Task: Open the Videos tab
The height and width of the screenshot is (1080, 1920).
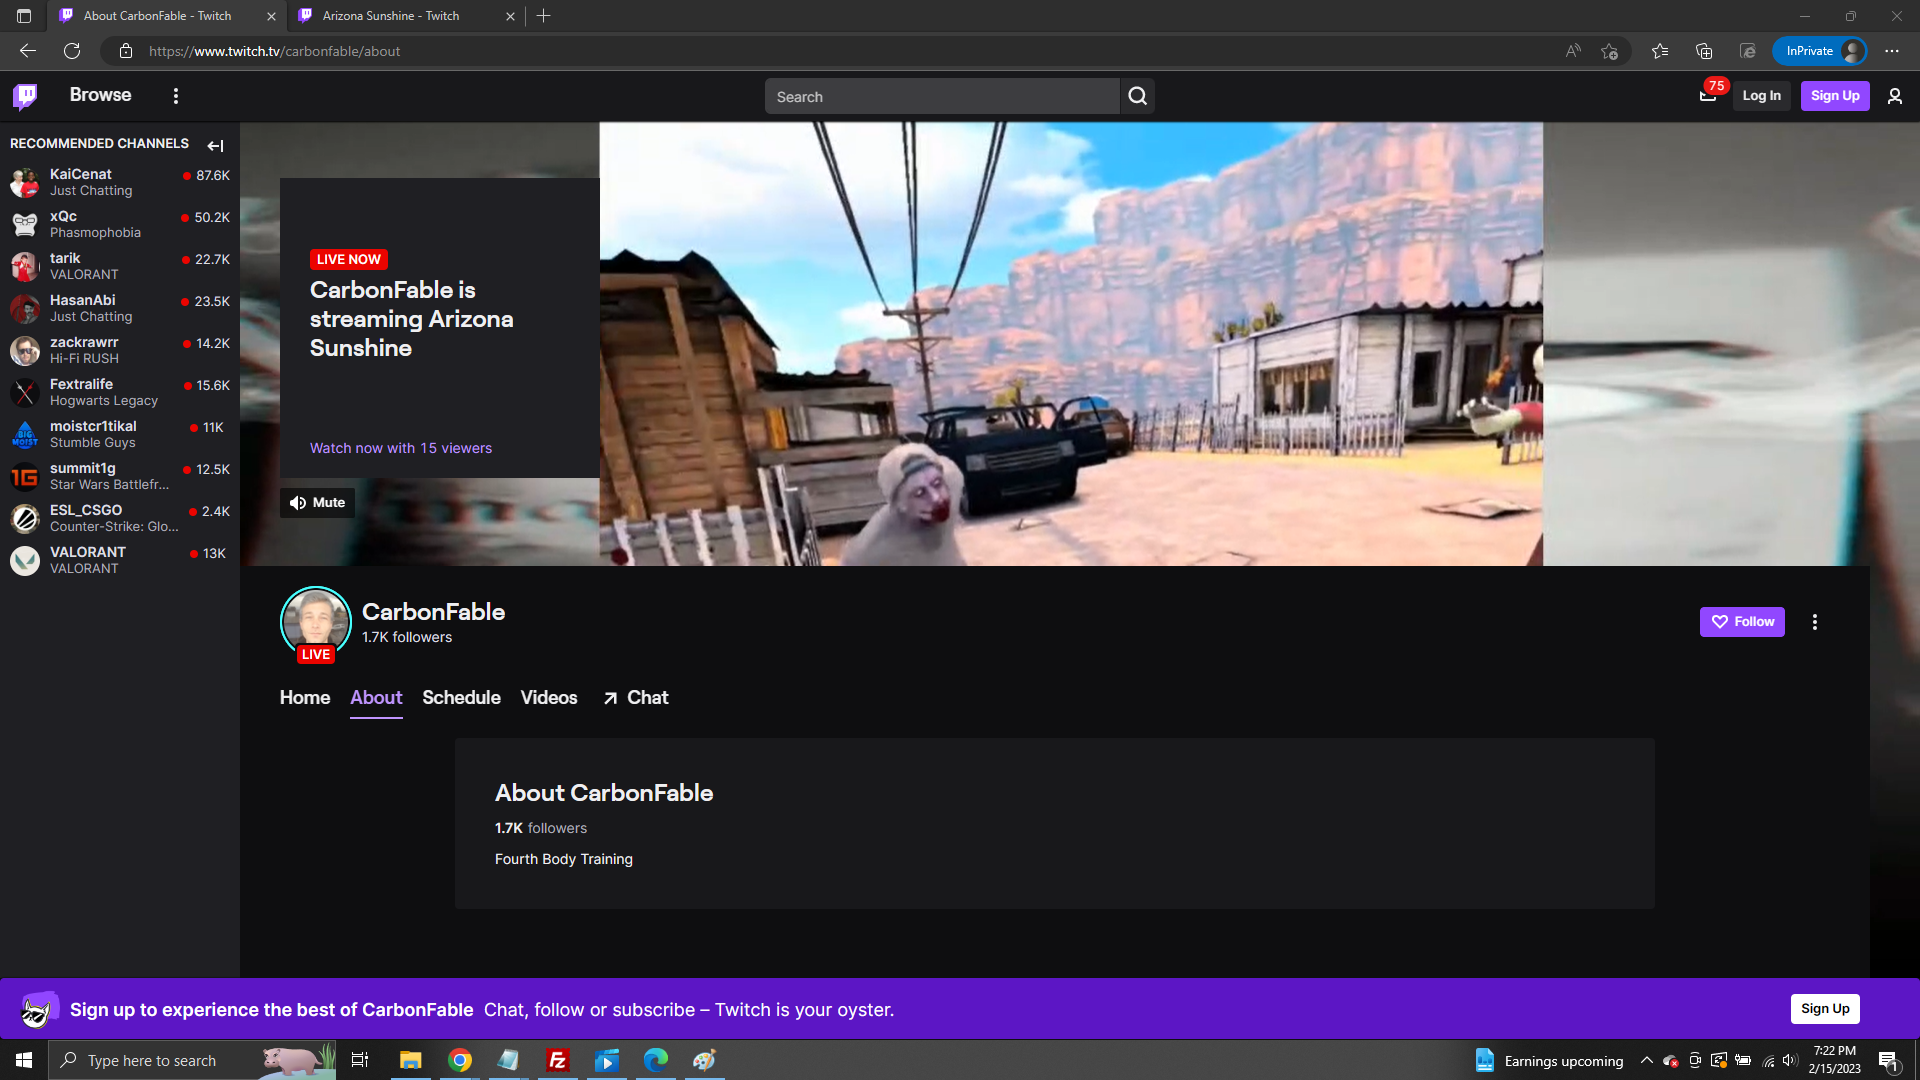Action: click(549, 698)
